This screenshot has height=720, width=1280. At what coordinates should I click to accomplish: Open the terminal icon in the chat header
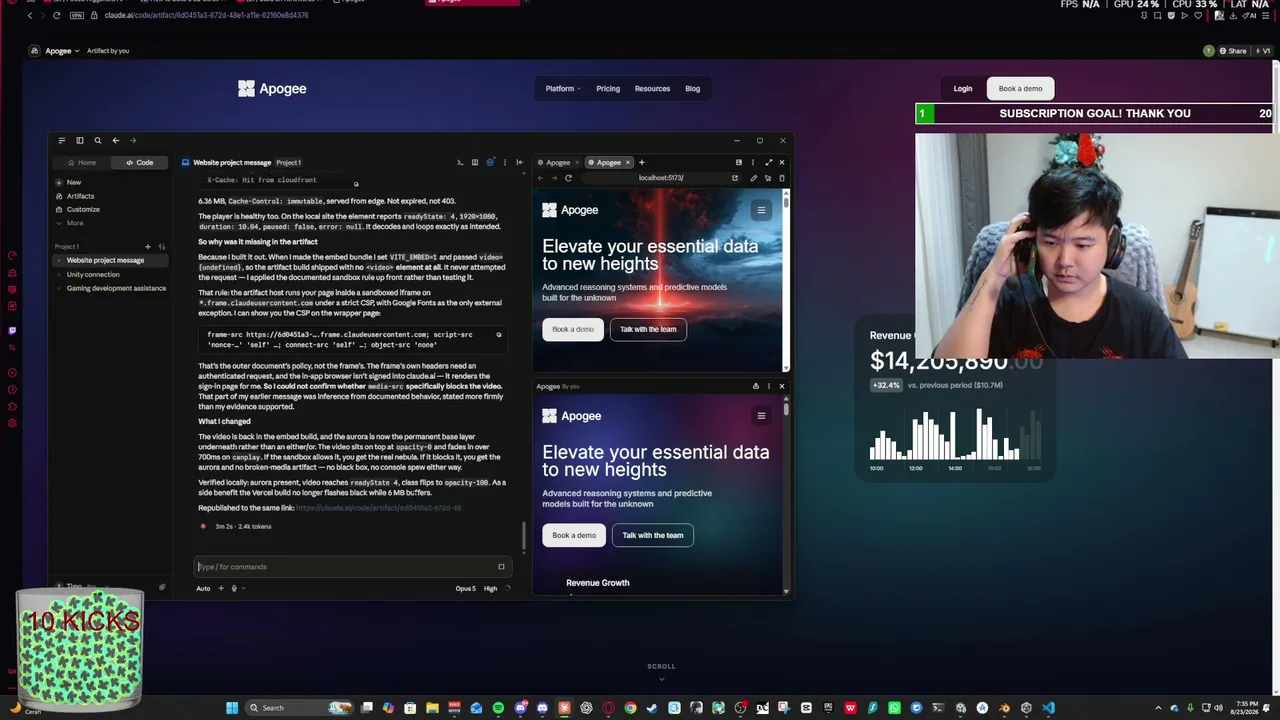tap(460, 162)
